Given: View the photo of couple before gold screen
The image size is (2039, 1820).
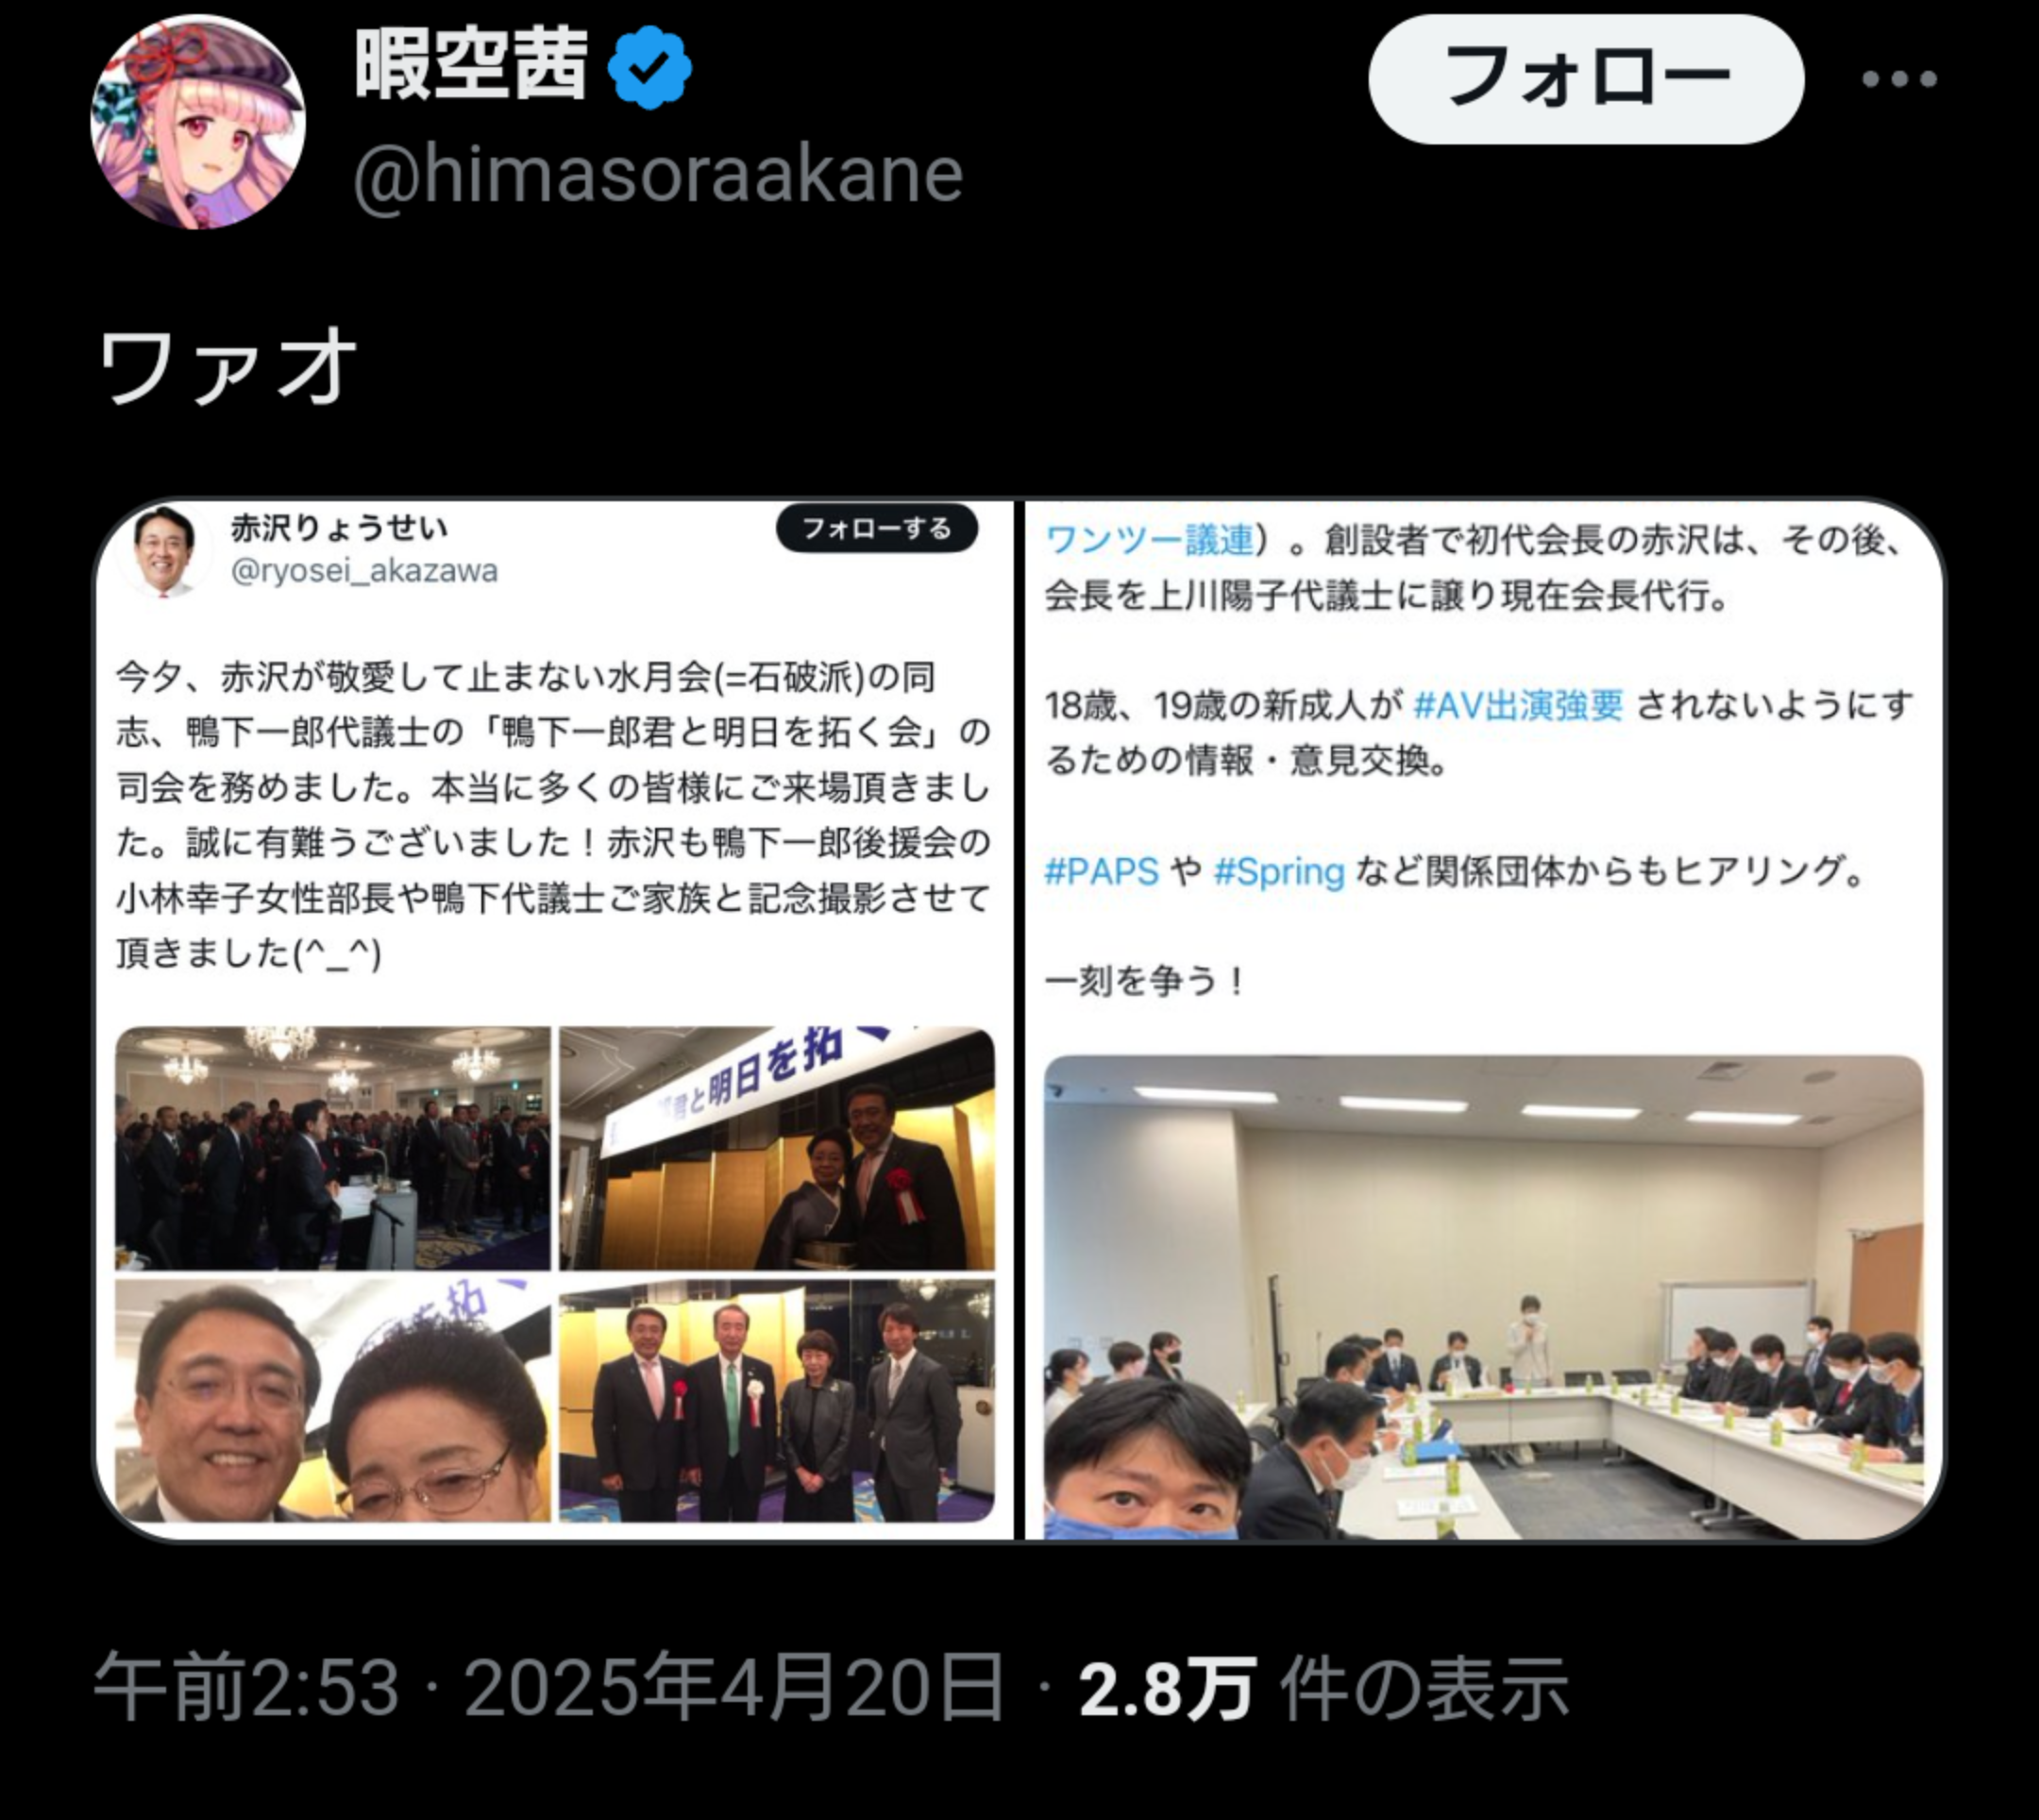Looking at the screenshot, I should pyautogui.click(x=777, y=1148).
